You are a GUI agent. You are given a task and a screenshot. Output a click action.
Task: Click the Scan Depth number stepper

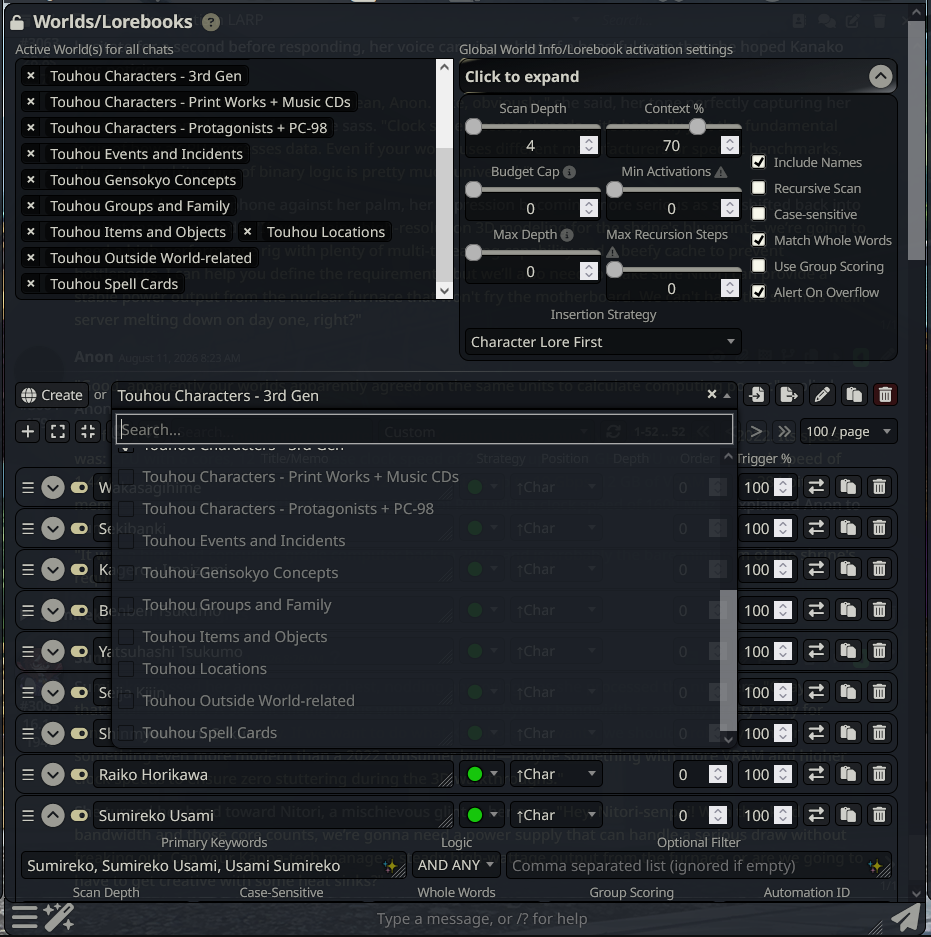point(589,145)
